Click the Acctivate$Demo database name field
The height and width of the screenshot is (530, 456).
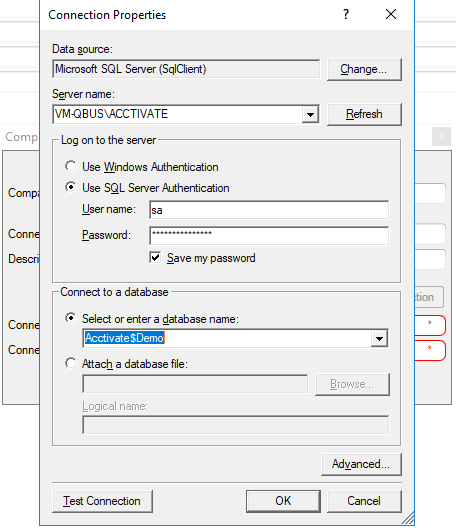pyautogui.click(x=227, y=338)
